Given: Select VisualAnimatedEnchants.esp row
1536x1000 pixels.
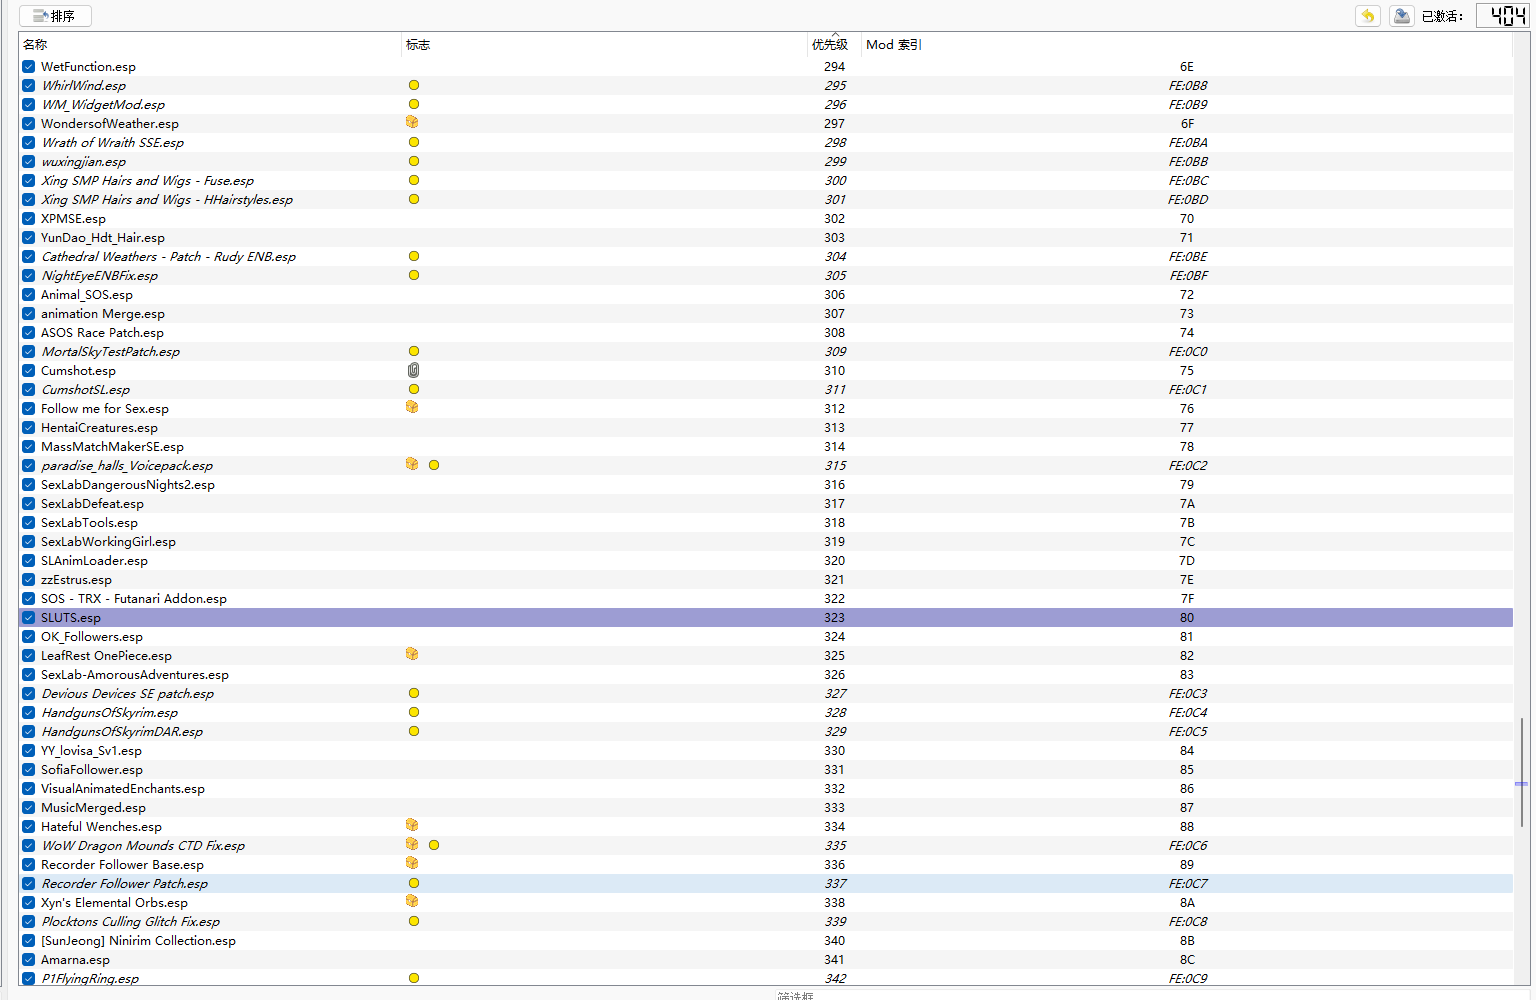Looking at the screenshot, I should point(766,789).
